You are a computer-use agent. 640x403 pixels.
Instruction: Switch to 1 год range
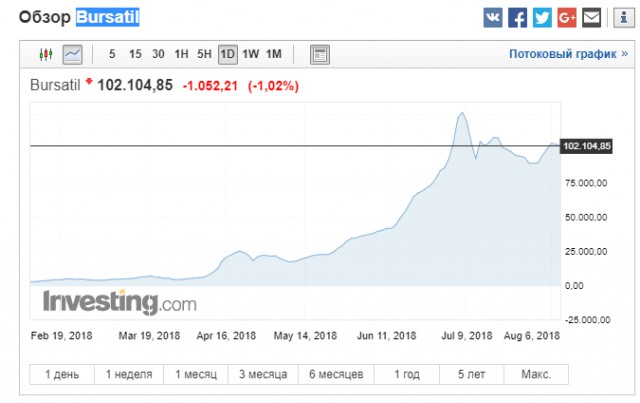click(407, 374)
